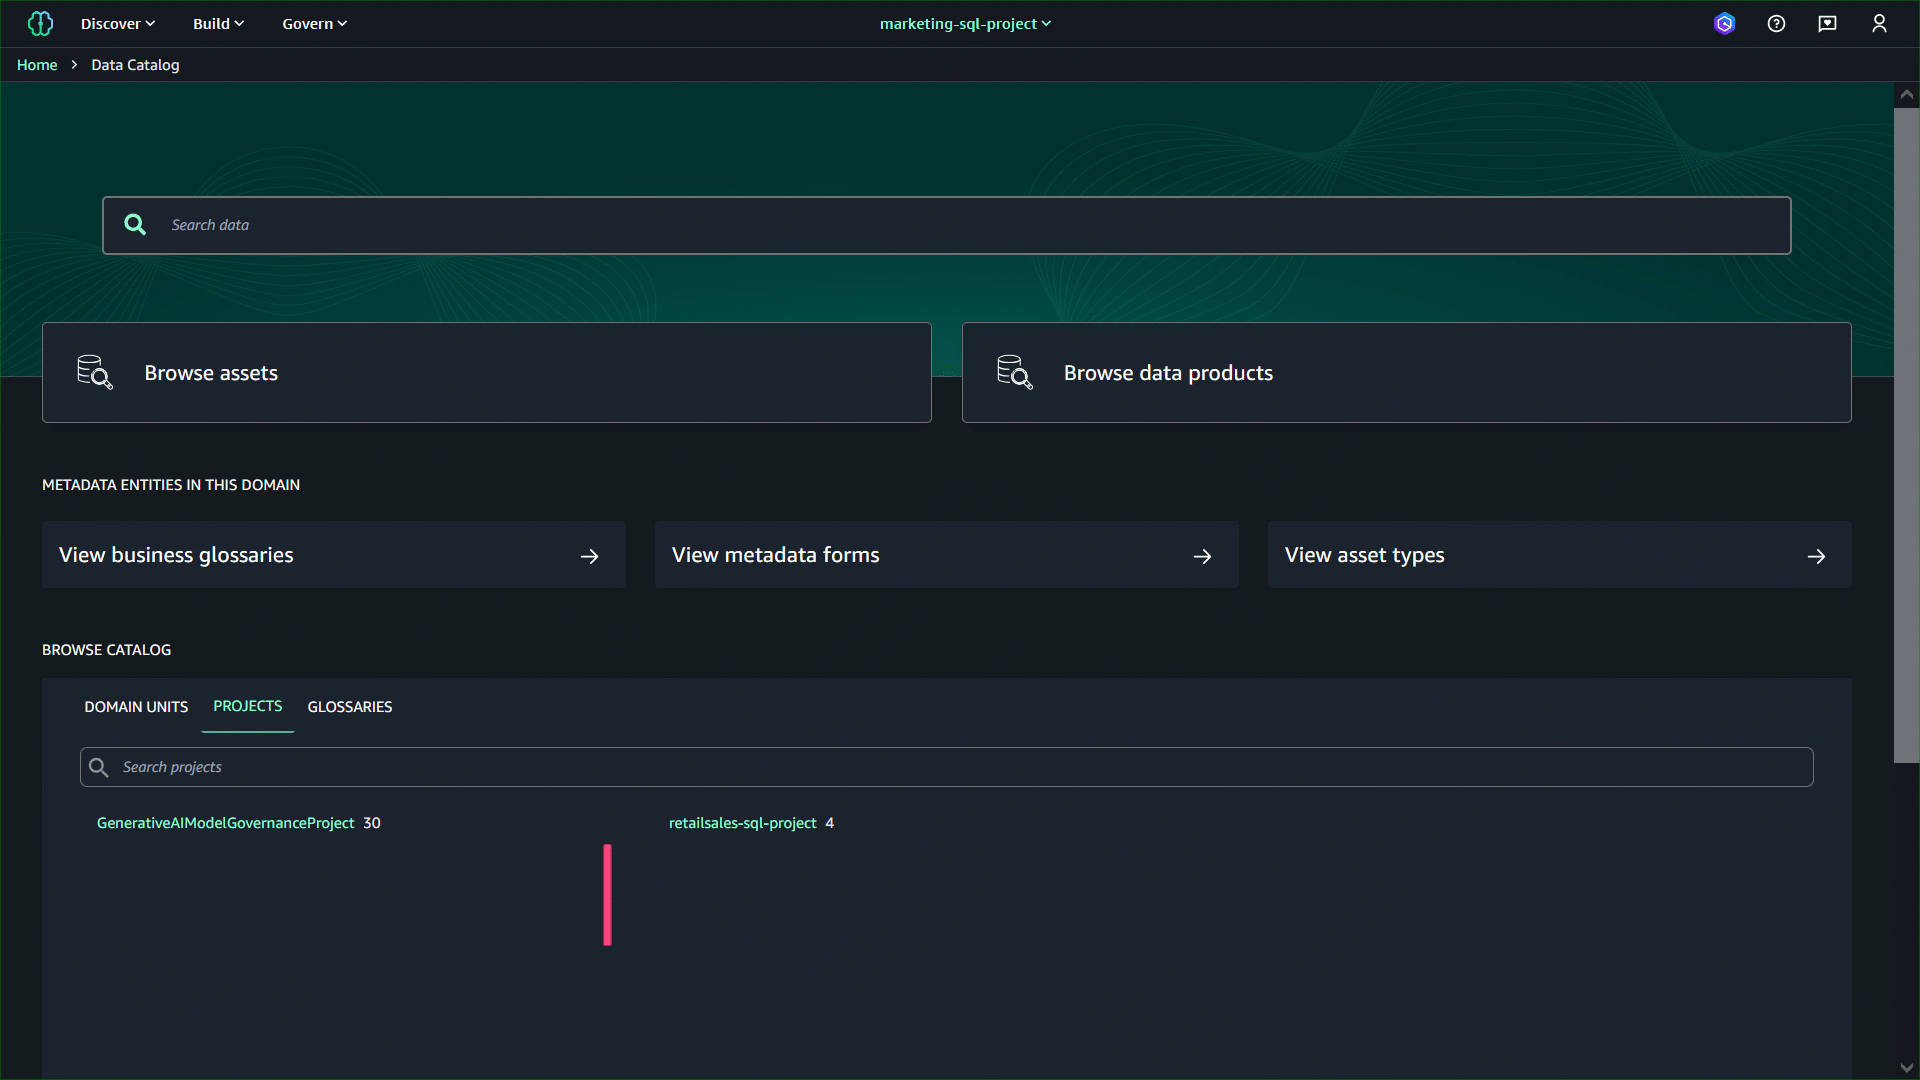The width and height of the screenshot is (1920, 1080).
Task: Click the SageMaker Unified Studio logo icon
Action: tap(40, 23)
